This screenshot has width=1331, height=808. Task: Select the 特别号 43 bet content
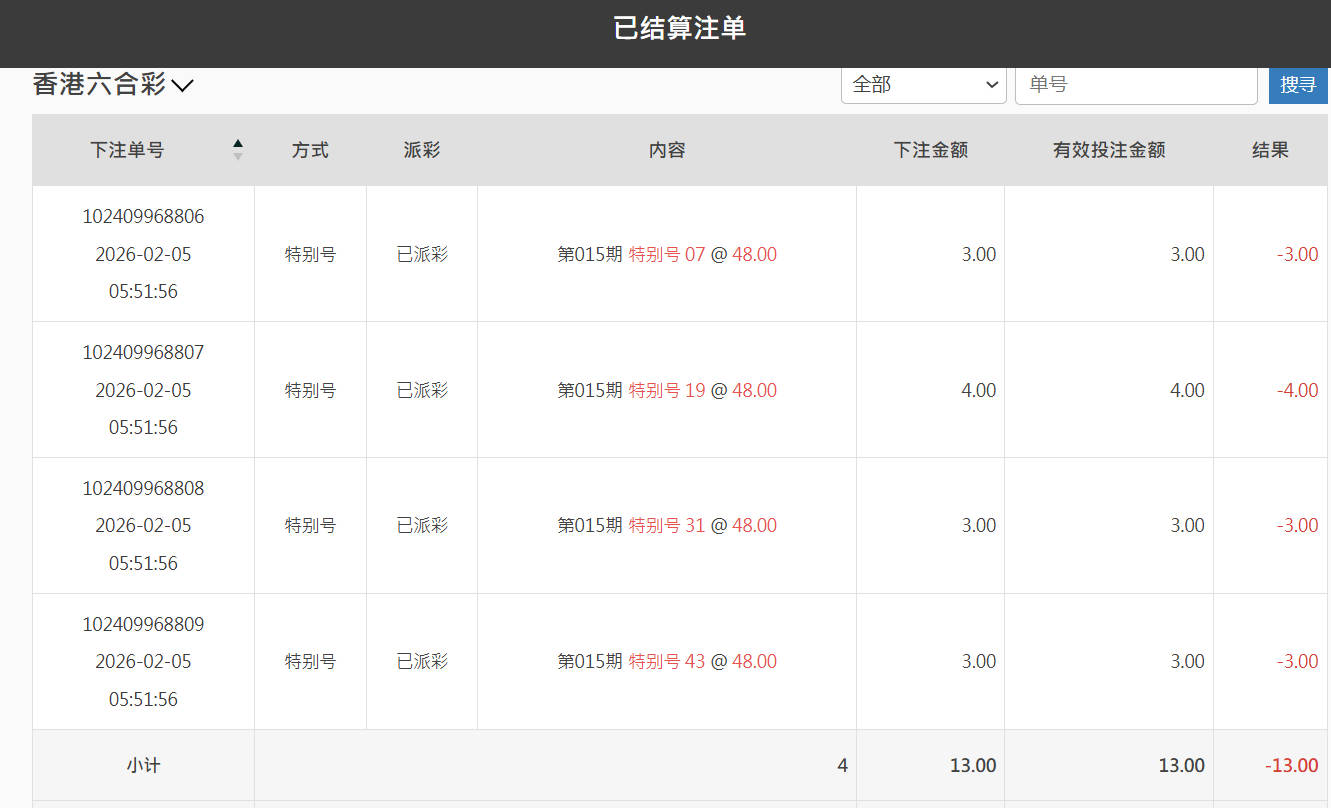click(667, 662)
